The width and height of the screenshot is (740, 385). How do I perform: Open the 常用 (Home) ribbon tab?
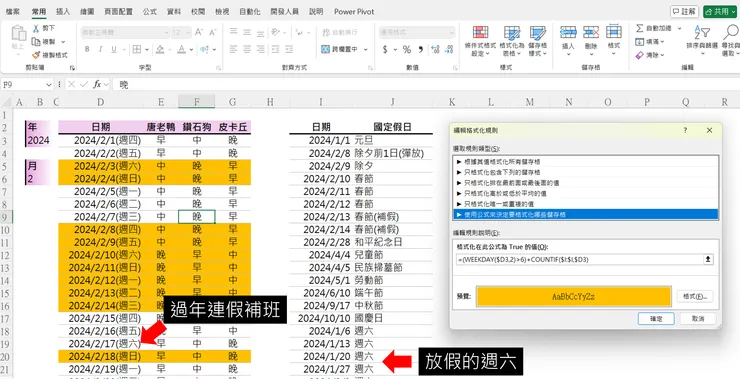[x=39, y=11]
